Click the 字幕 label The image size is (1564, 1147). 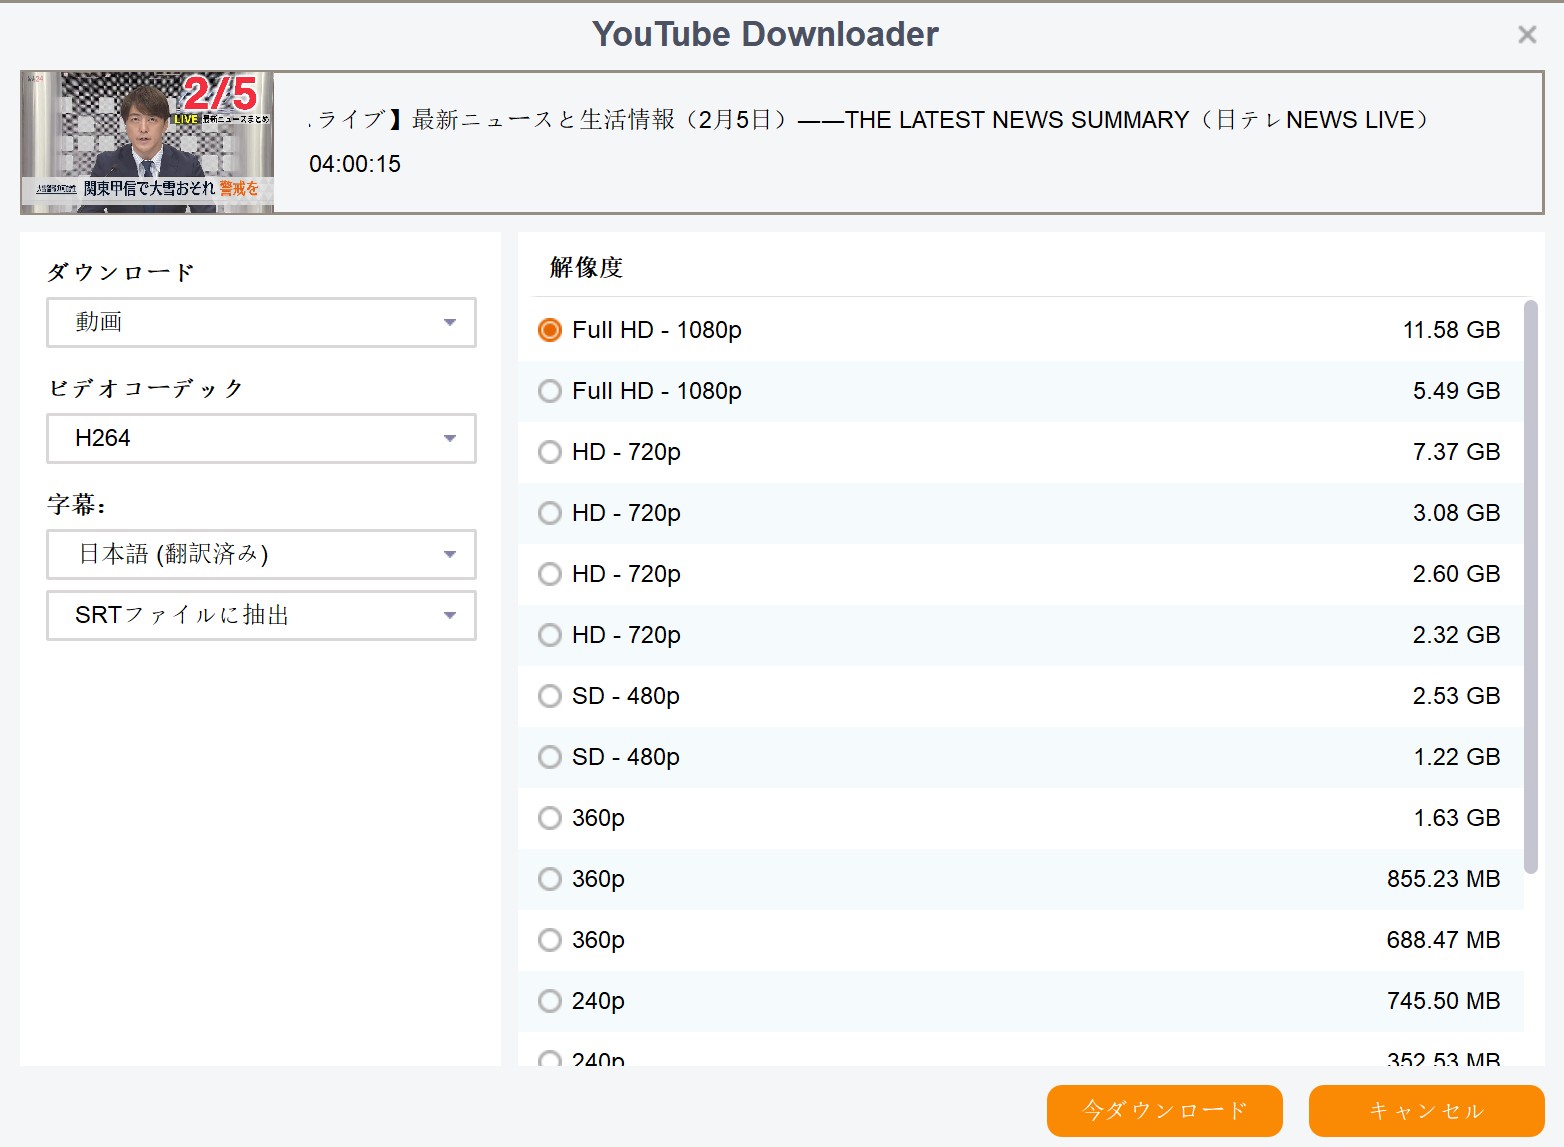pyautogui.click(x=77, y=504)
